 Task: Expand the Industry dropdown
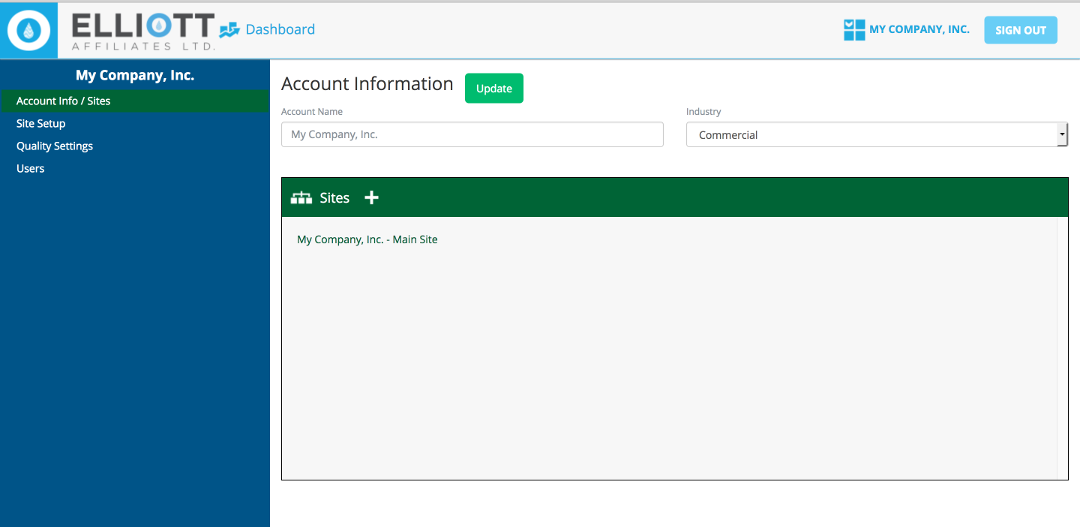point(876,135)
